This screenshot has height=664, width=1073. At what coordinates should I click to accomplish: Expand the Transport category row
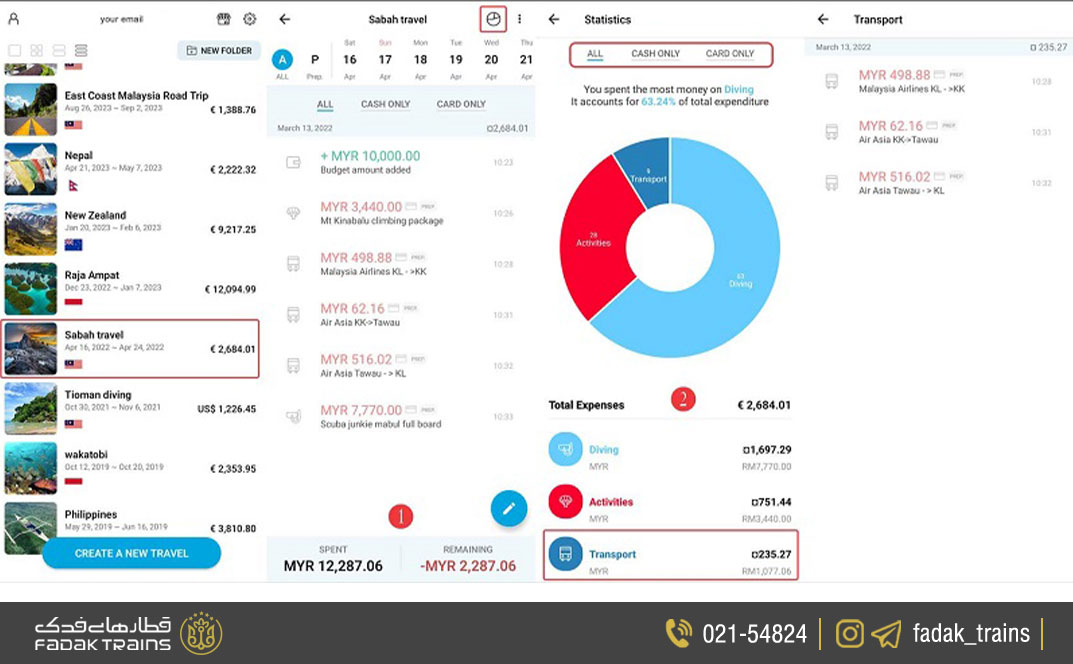coord(670,556)
